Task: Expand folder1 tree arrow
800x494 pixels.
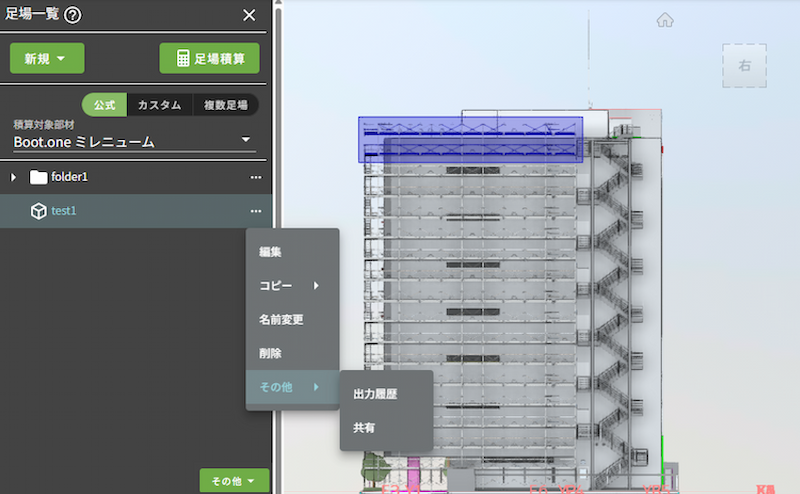Action: 14,177
